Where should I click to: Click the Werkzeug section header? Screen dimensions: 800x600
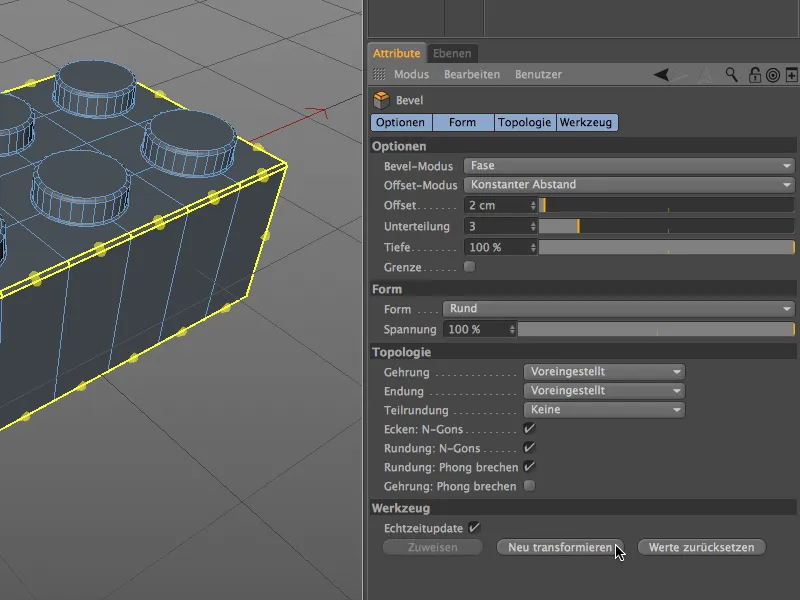[x=583, y=508]
